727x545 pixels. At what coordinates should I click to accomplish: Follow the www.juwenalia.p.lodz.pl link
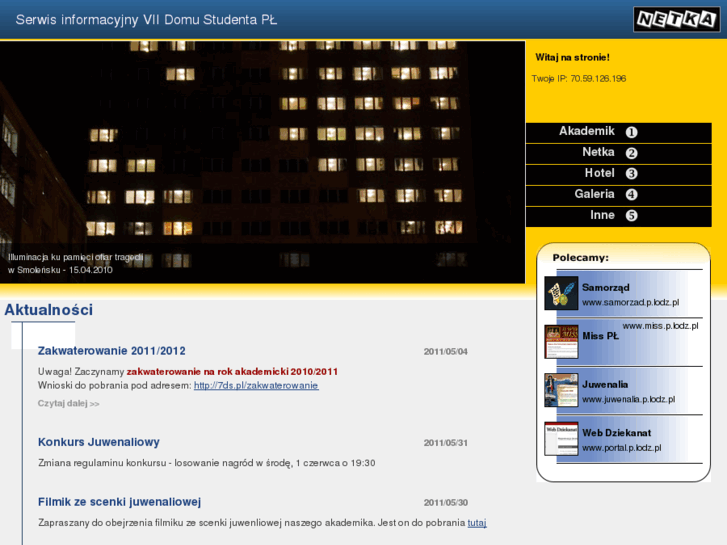tap(629, 399)
